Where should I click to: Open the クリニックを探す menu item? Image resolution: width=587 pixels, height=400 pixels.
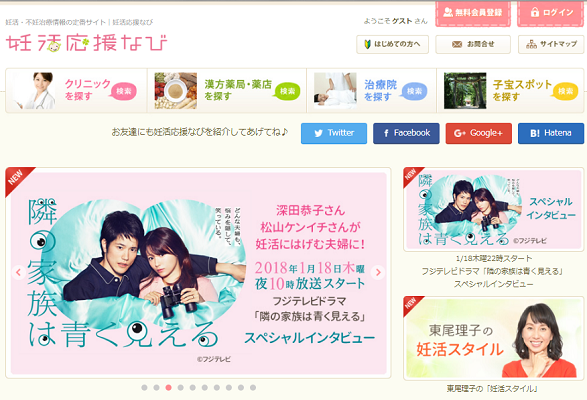pyautogui.click(x=76, y=91)
